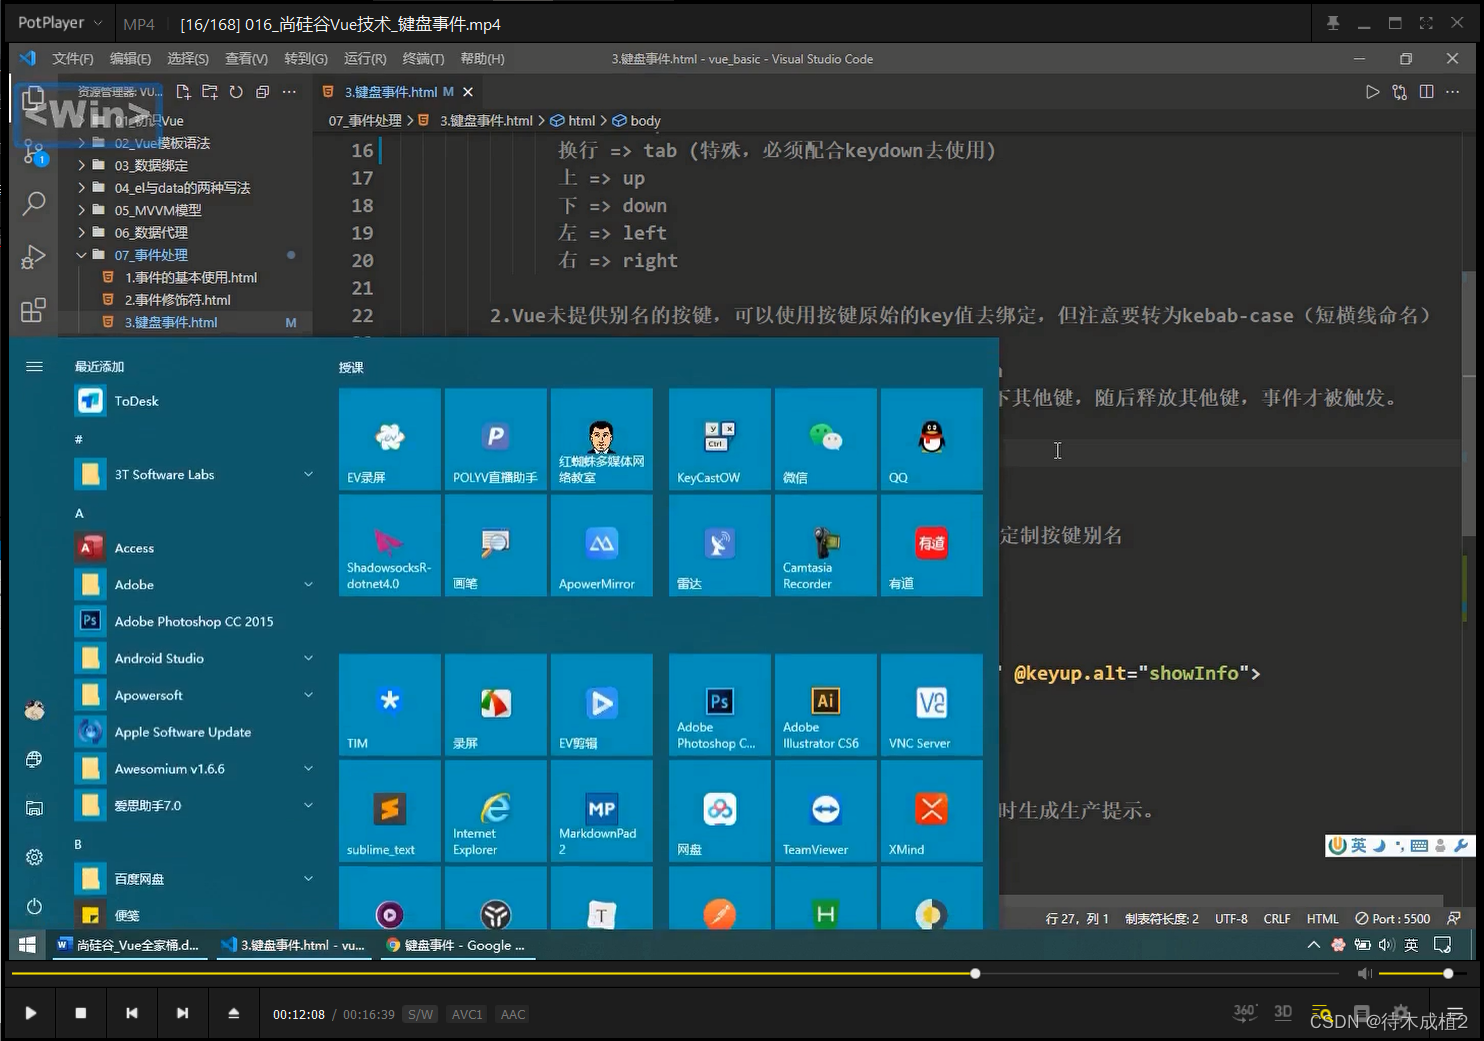Open VS Code Extensions view icon

coord(34,310)
